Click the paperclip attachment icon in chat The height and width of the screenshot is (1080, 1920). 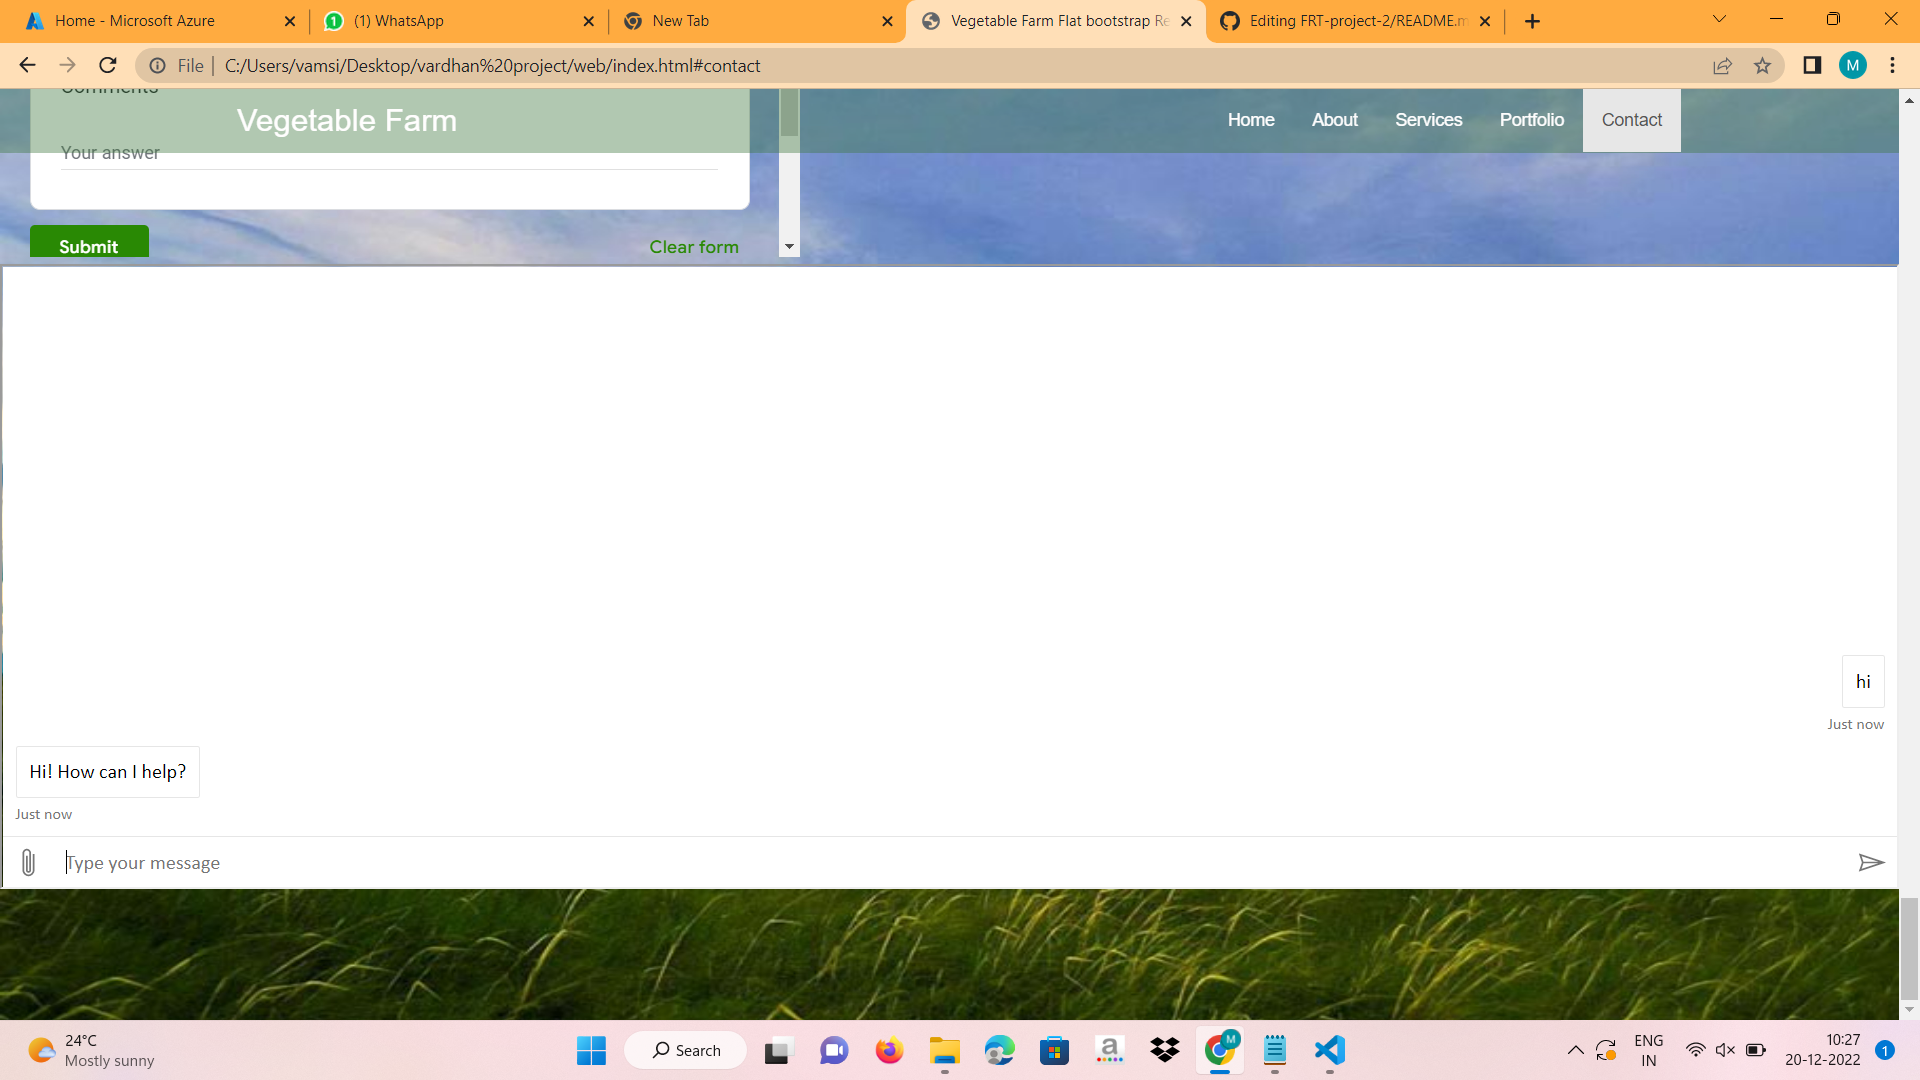point(28,863)
